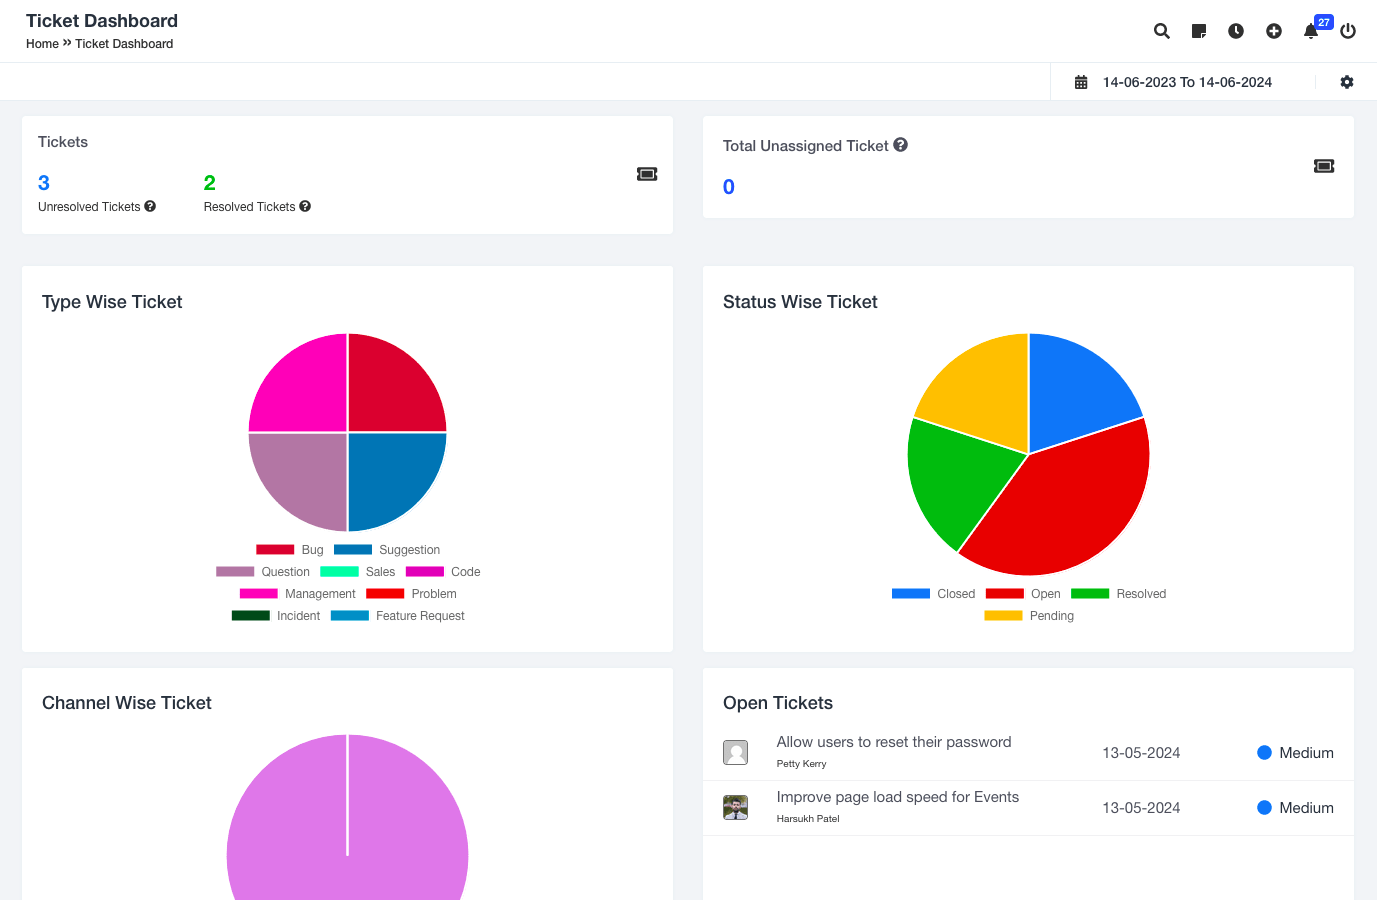The width and height of the screenshot is (1377, 900).
Task: Click help icon beside Resolved Tickets
Action: [305, 206]
